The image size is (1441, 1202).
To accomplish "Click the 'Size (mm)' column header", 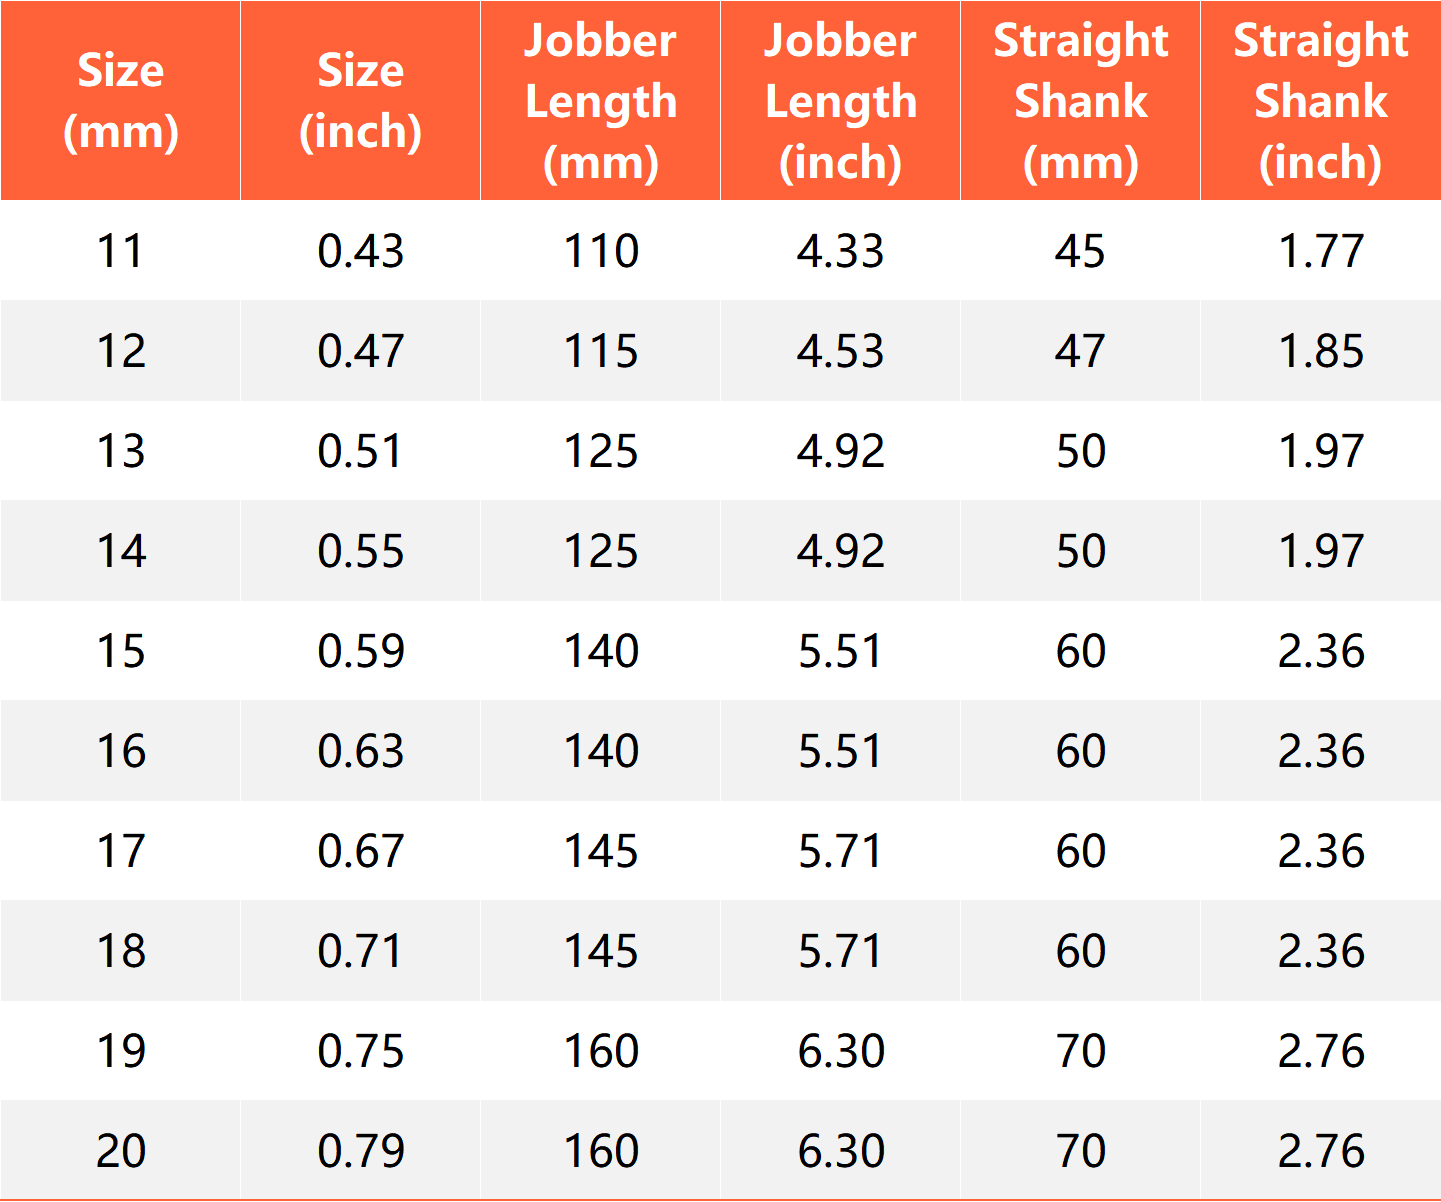I will pyautogui.click(x=120, y=101).
